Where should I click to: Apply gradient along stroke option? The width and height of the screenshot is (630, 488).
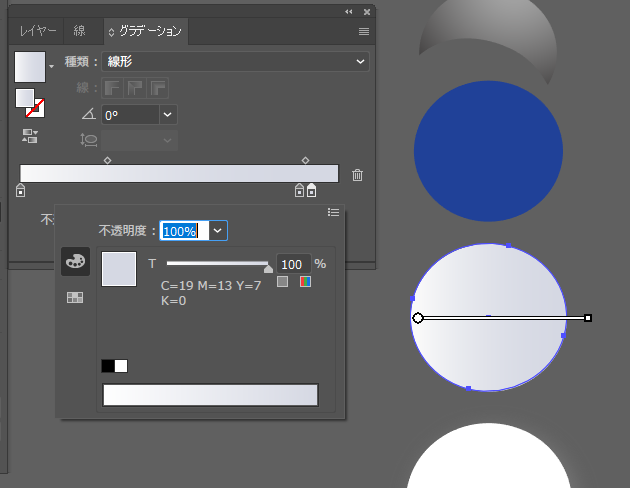point(135,88)
